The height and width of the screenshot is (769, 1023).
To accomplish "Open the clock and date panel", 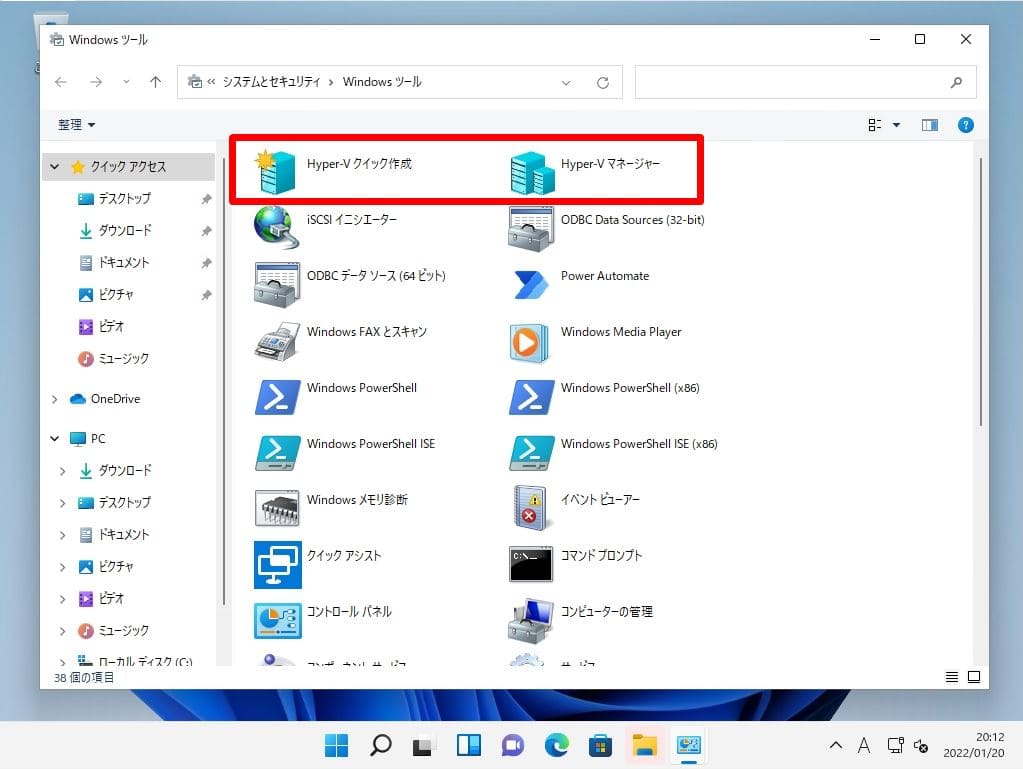I will pos(973,745).
